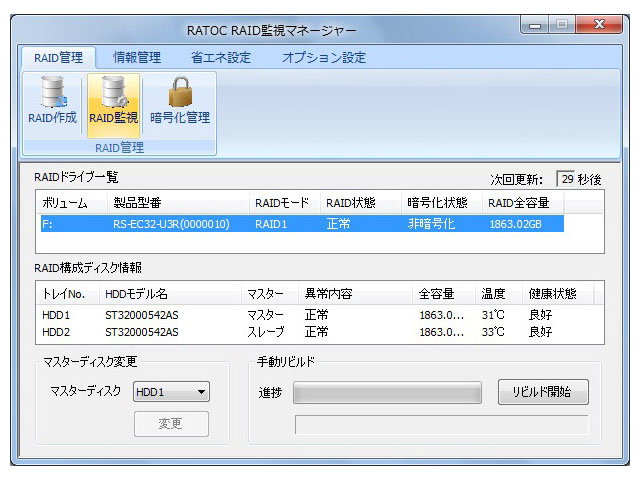Click the 全容量 column header
The image size is (640, 480).
click(x=444, y=294)
